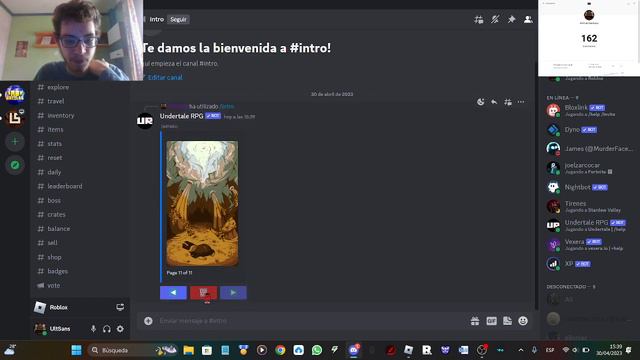Image resolution: width=640 pixels, height=360 pixels.
Task: Toggle notification settings bell in header
Action: [495, 19]
